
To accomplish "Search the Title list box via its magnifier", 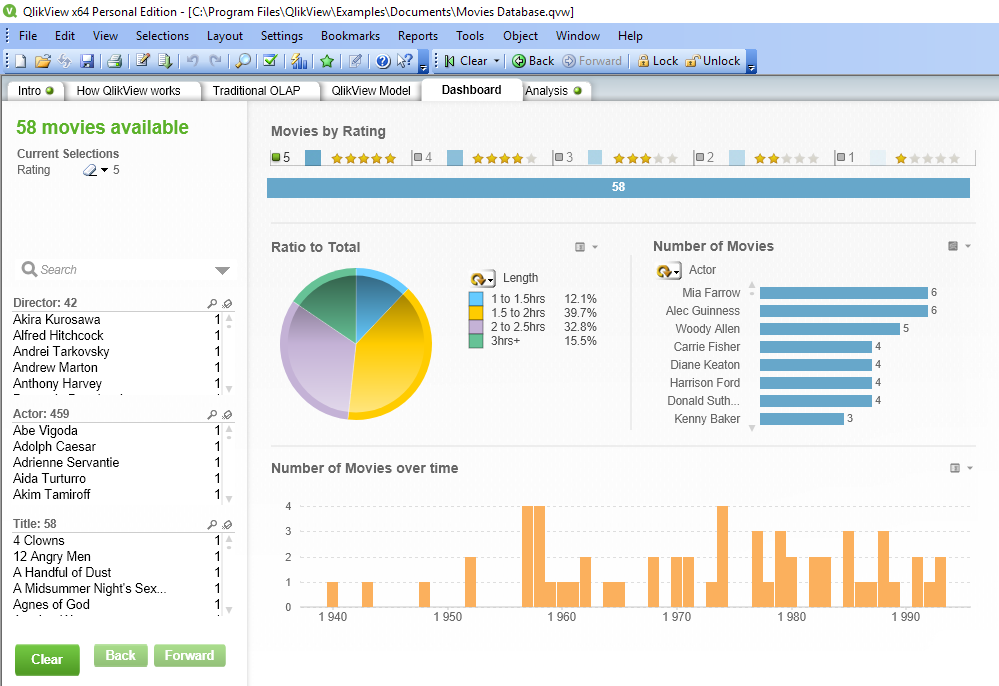I will (212, 525).
